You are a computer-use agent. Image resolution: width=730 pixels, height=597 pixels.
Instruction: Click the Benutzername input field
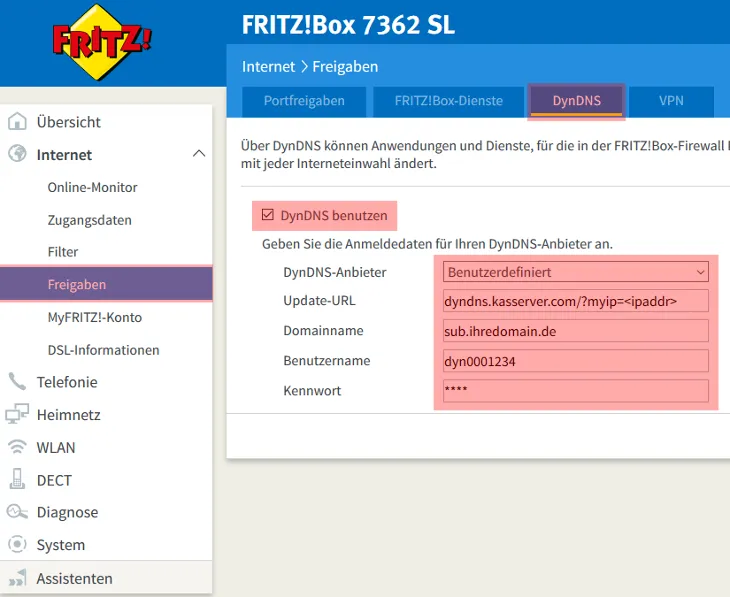point(575,361)
